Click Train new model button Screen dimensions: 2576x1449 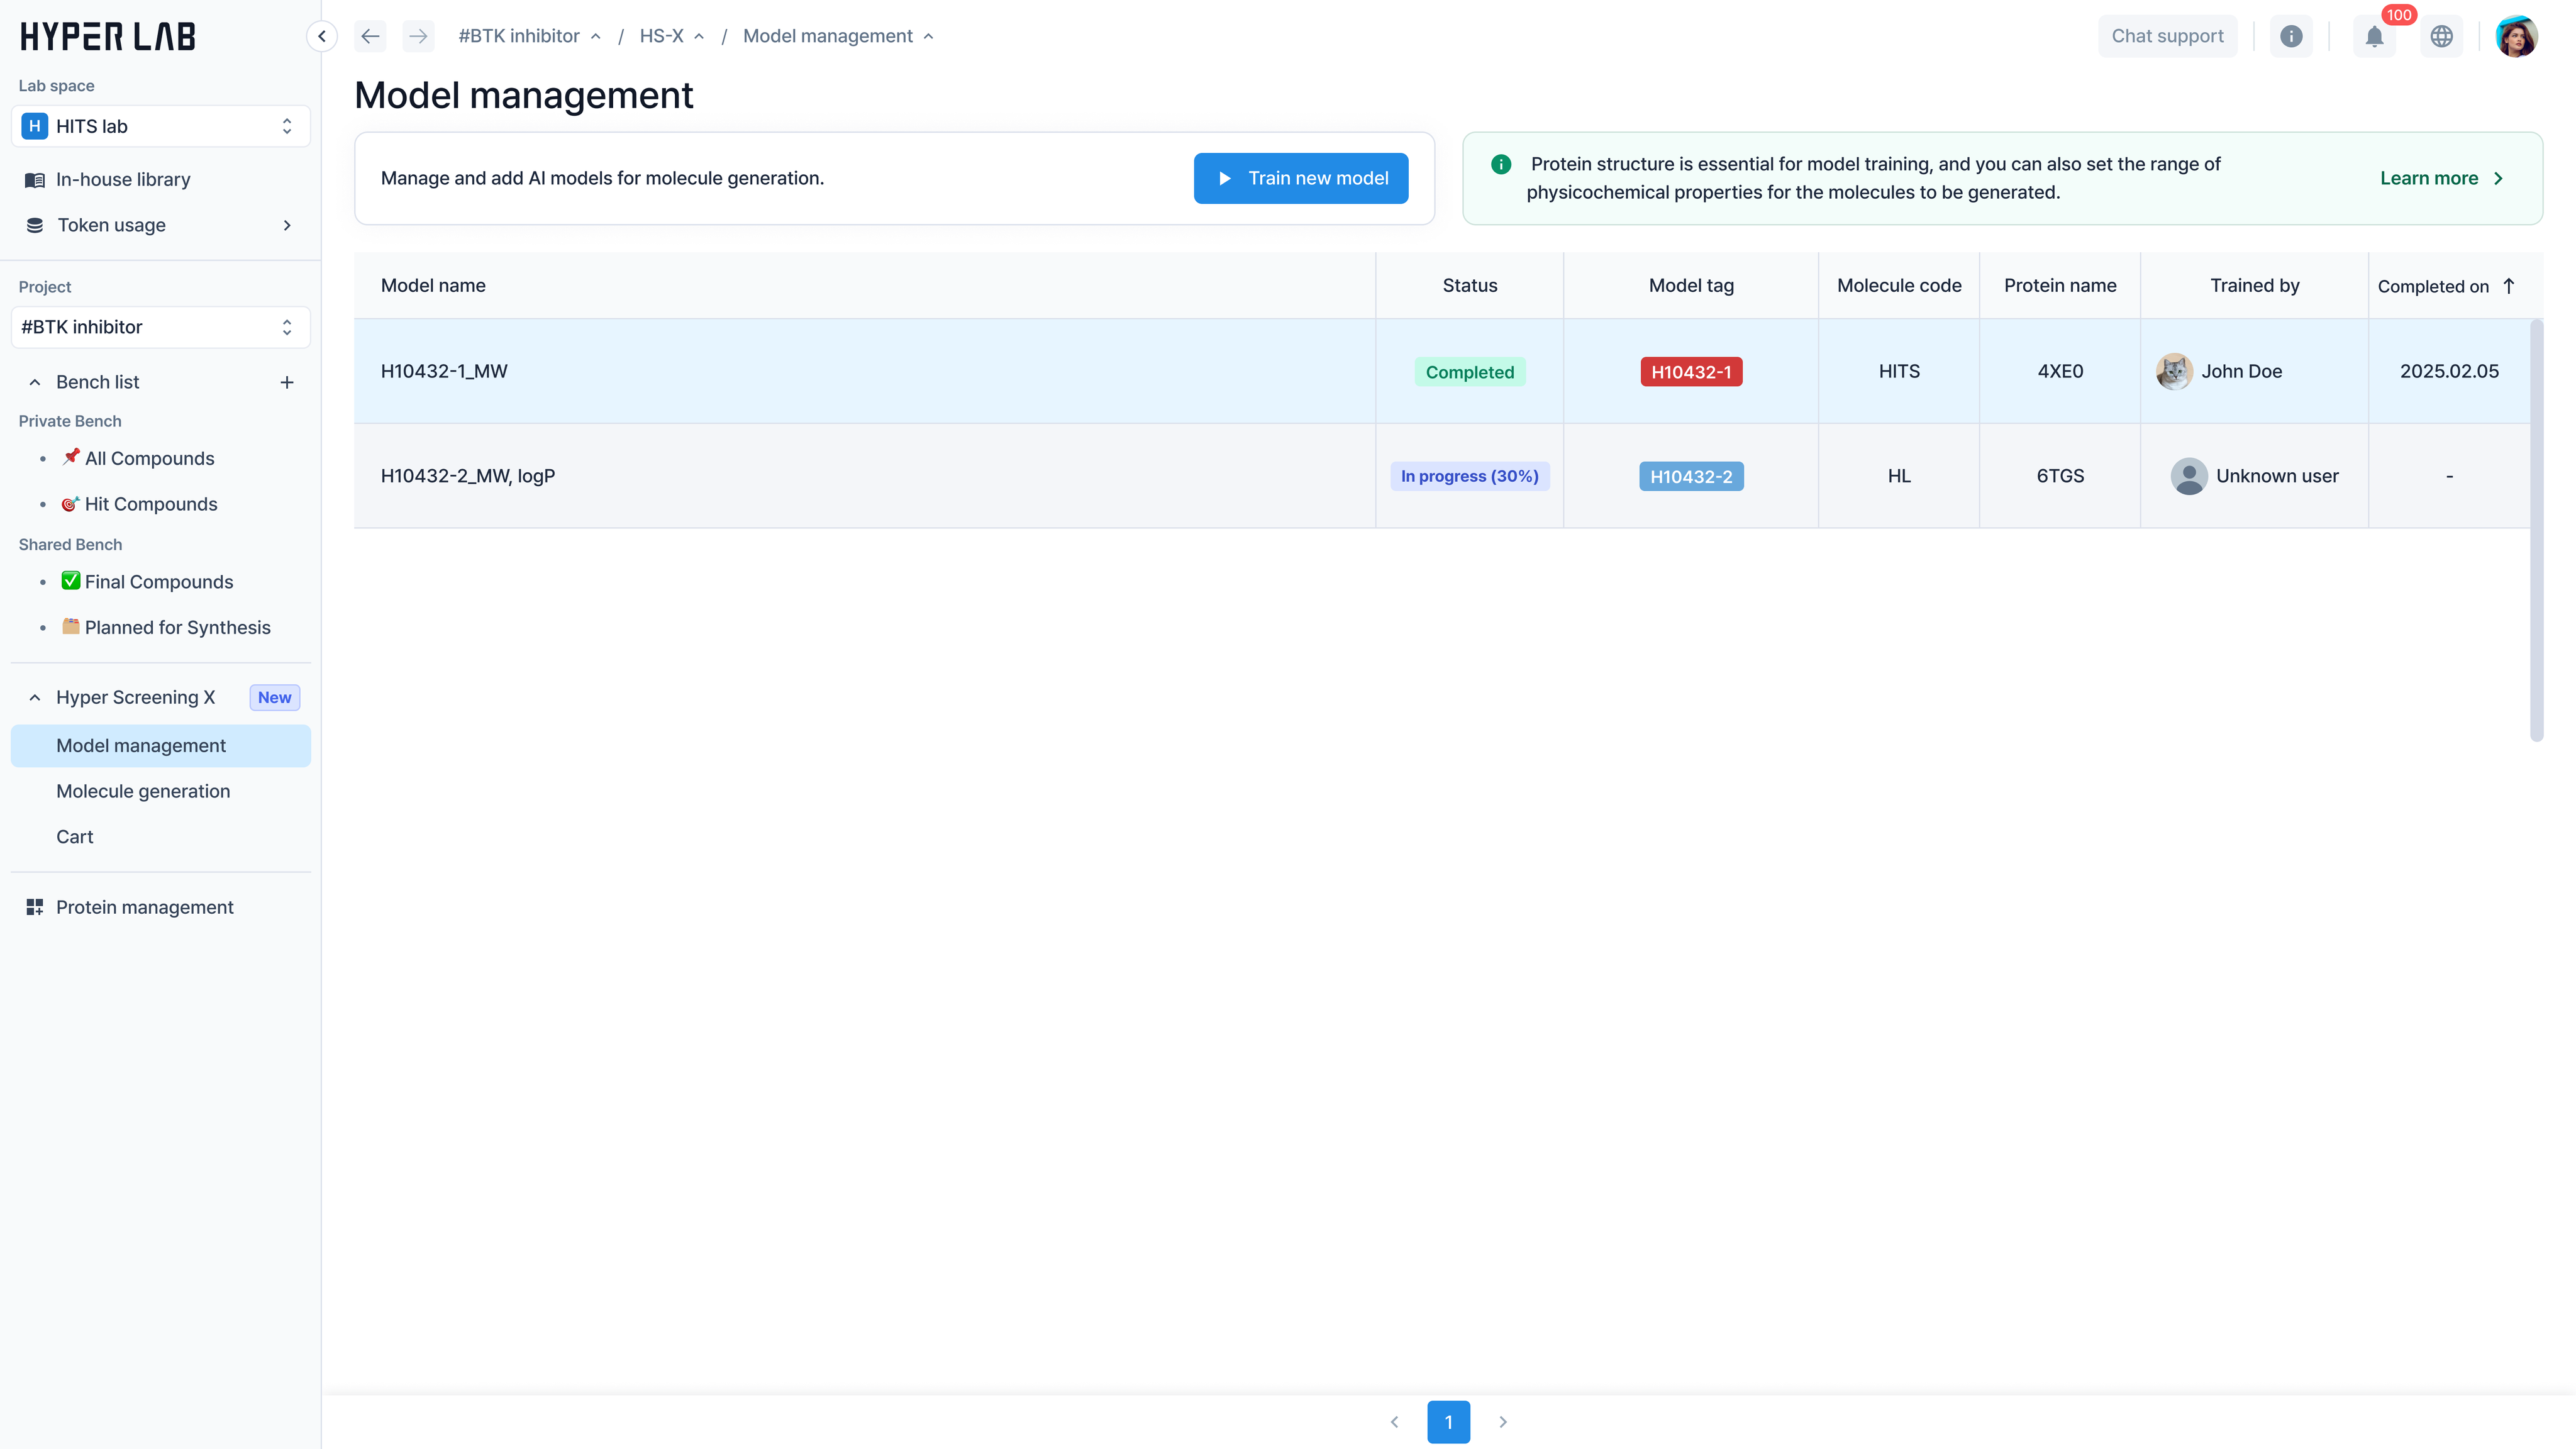1300,178
